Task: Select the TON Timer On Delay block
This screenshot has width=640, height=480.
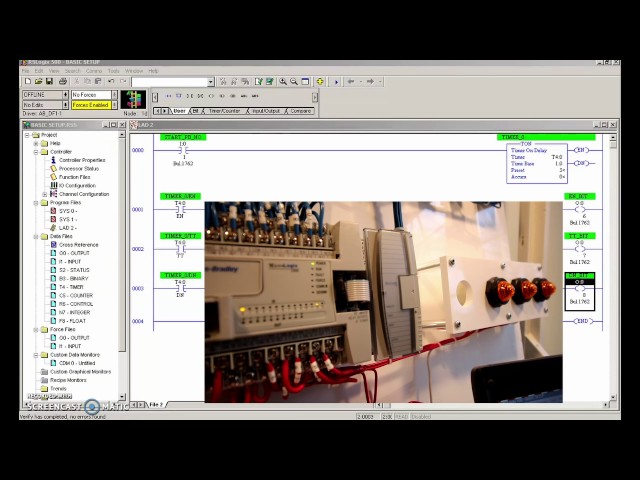Action: click(536, 163)
